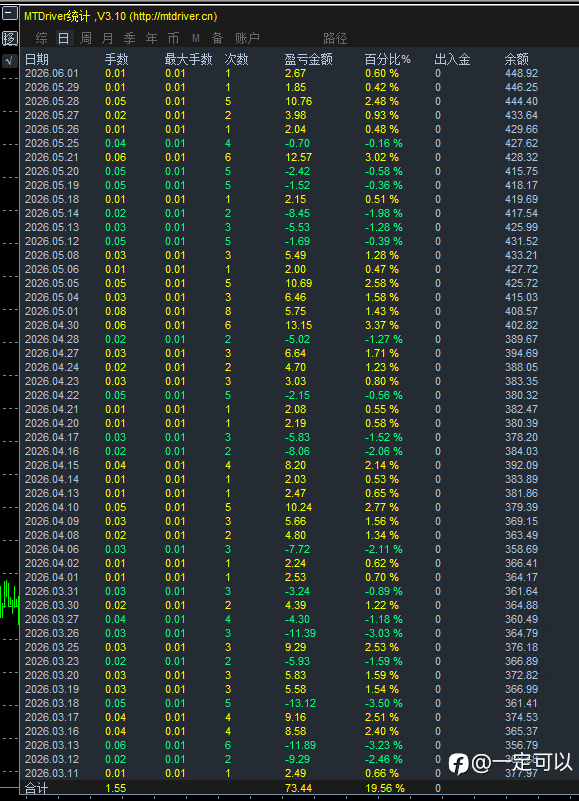Click loss value -8.45

(297, 214)
